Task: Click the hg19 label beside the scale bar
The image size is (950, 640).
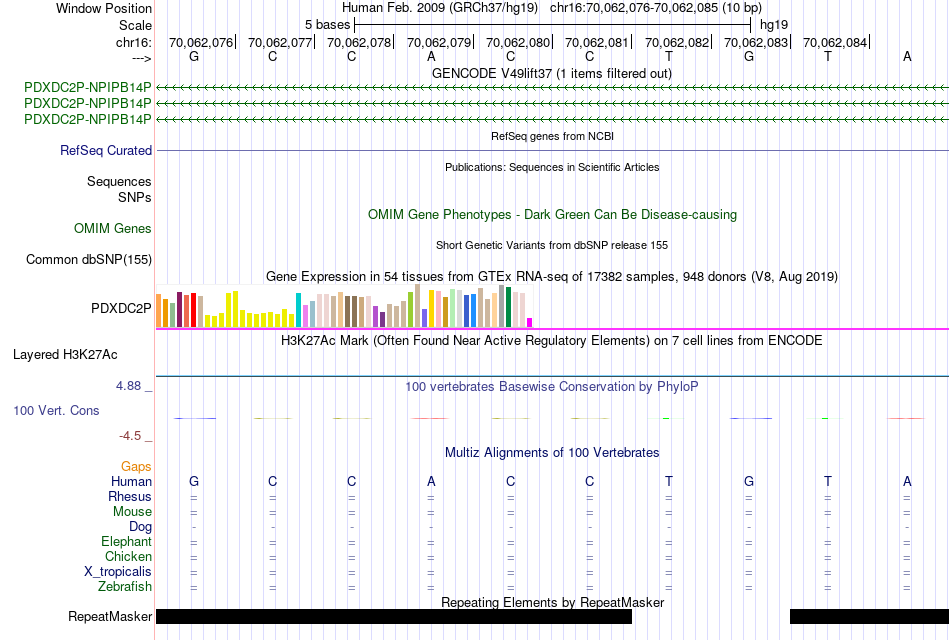Action: [774, 25]
